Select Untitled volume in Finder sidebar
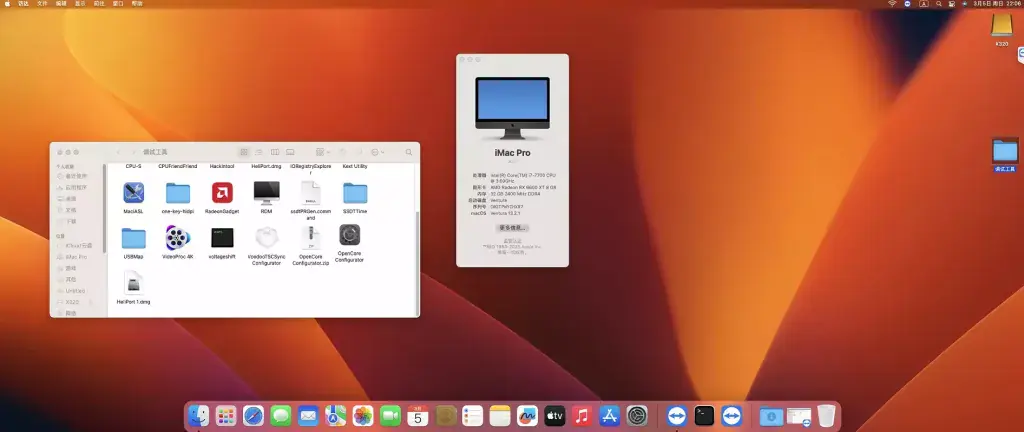1024x432 pixels. (76, 291)
